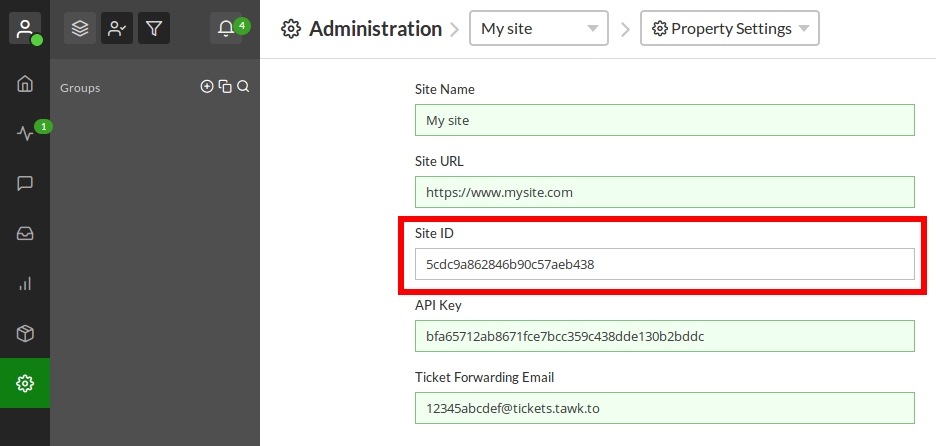Open the Property Settings dropdown

click(x=729, y=29)
